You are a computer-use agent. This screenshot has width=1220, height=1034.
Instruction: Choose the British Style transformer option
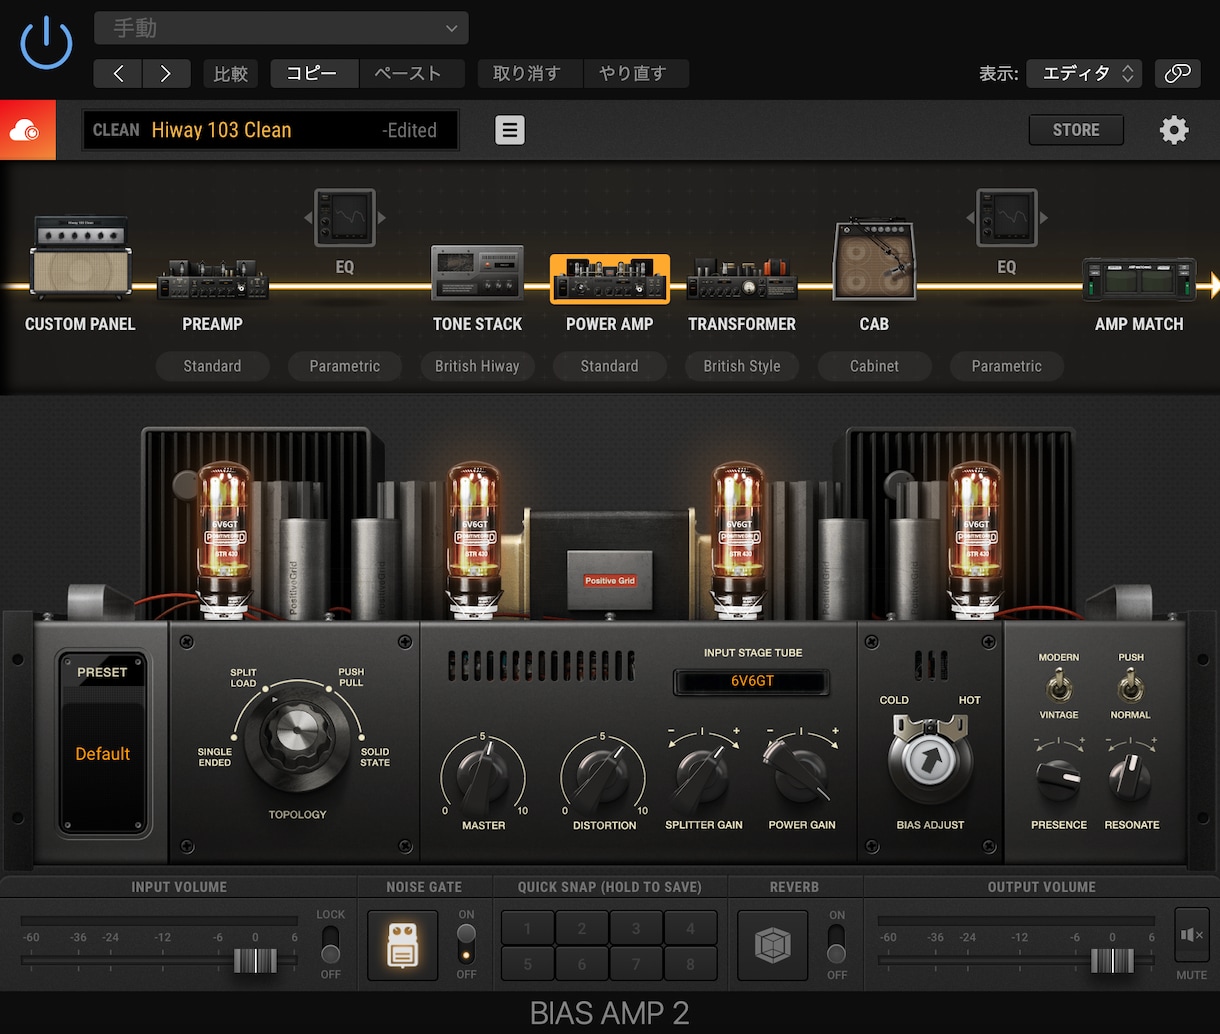pyautogui.click(x=742, y=366)
